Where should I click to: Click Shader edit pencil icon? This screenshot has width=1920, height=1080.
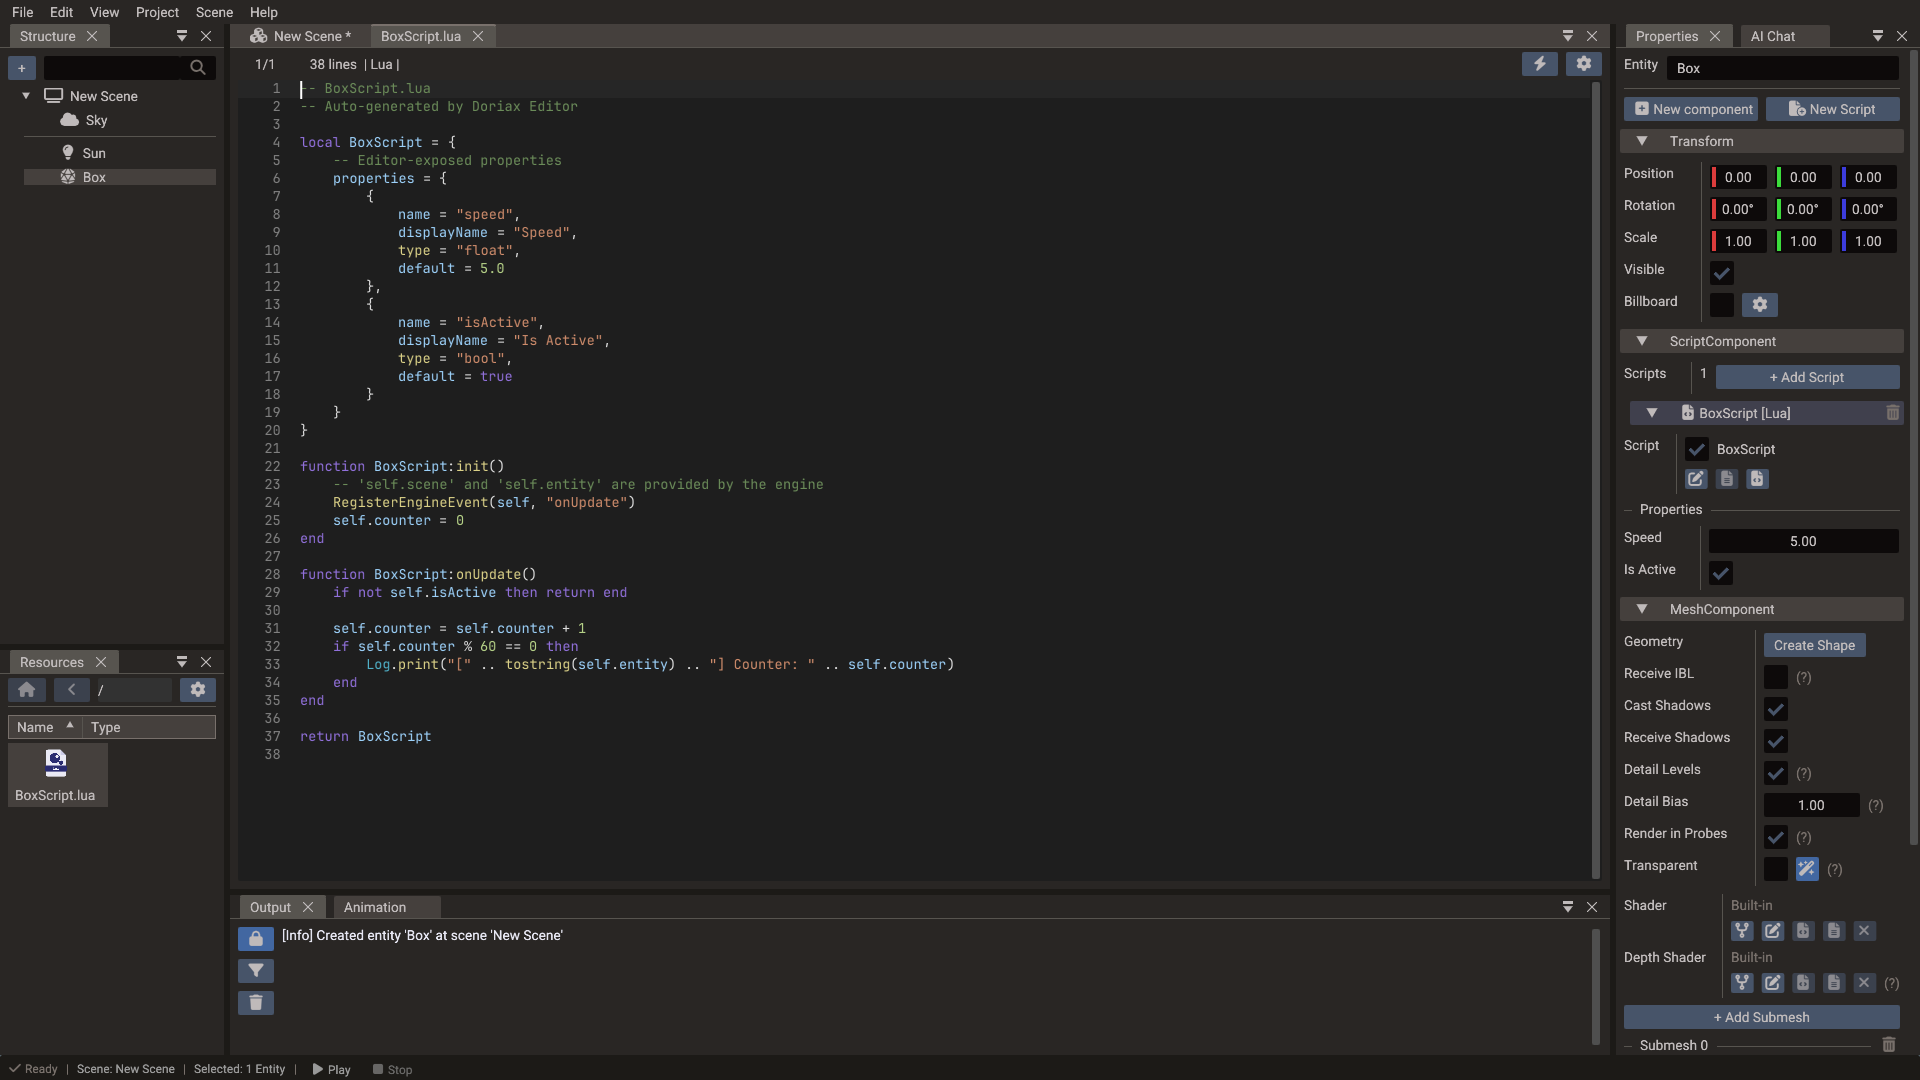click(x=1773, y=931)
